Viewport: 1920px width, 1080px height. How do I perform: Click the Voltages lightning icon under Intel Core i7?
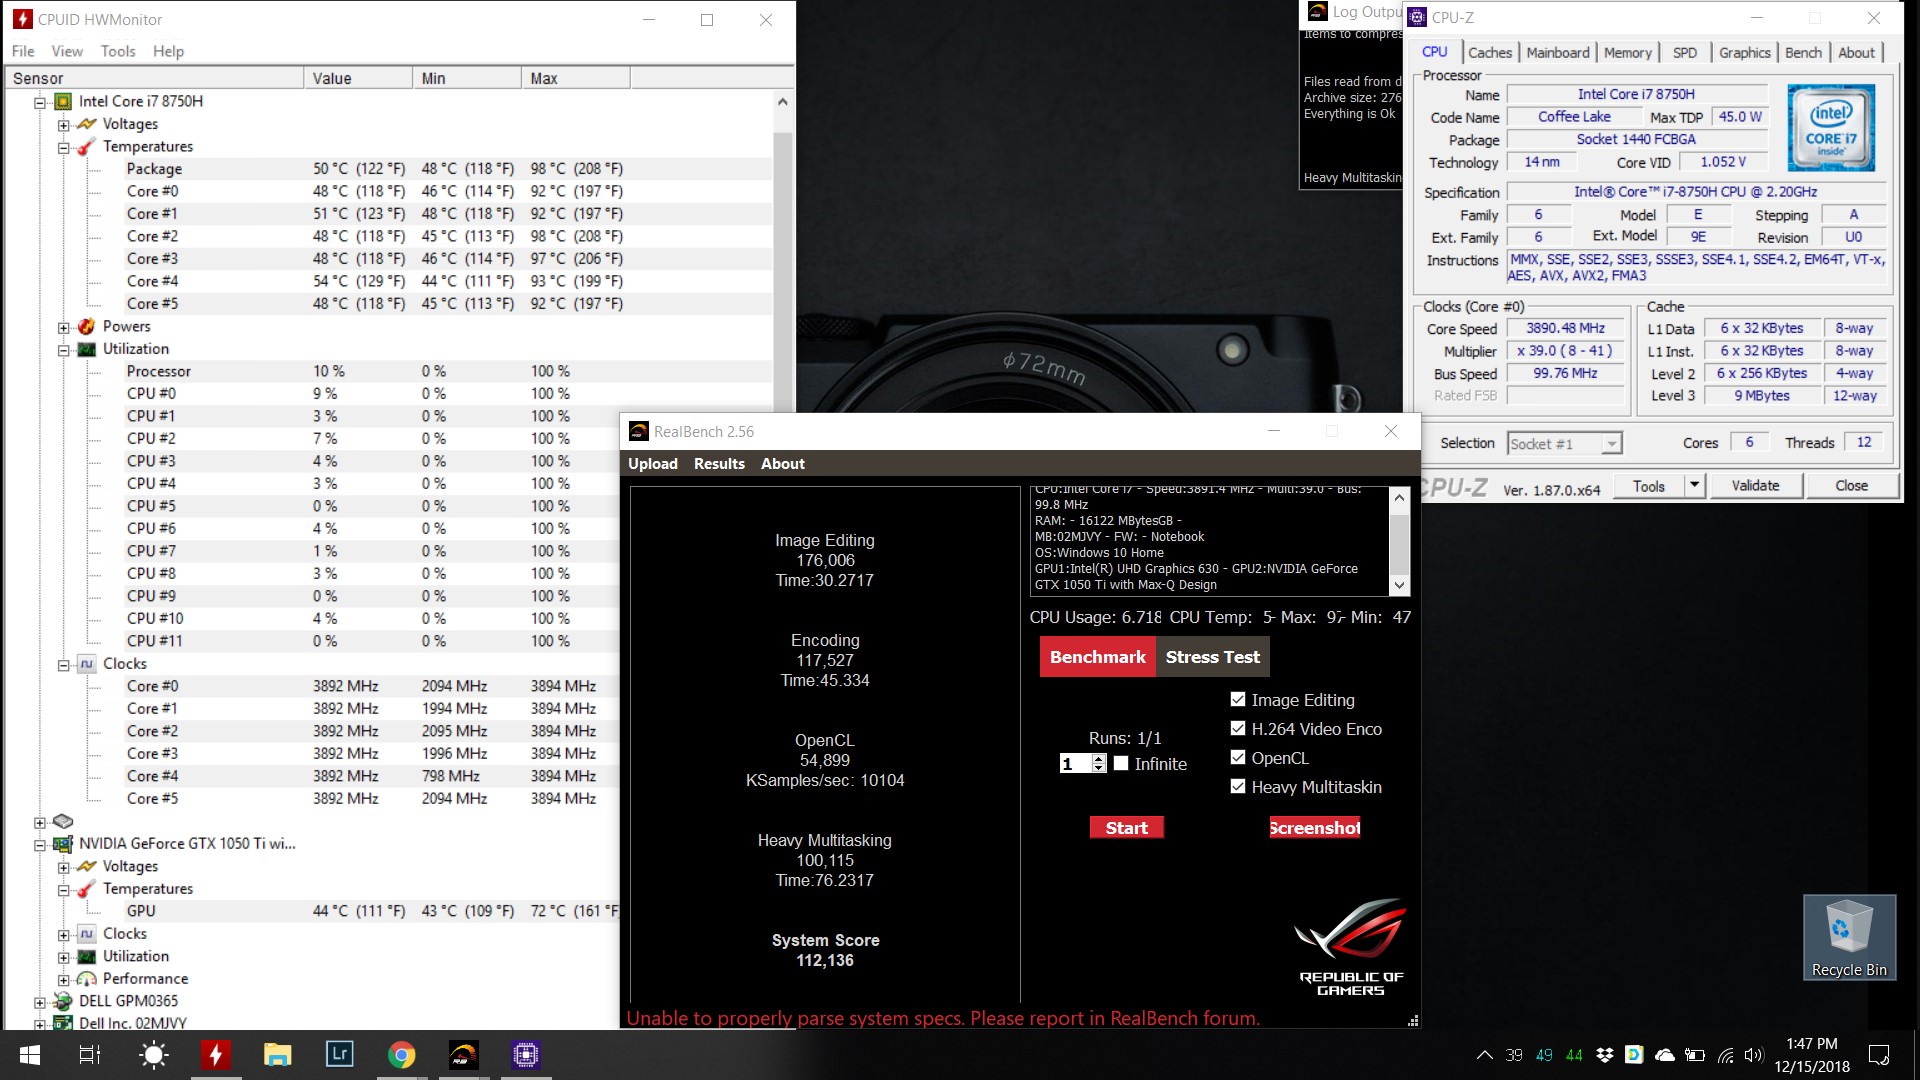(x=87, y=124)
